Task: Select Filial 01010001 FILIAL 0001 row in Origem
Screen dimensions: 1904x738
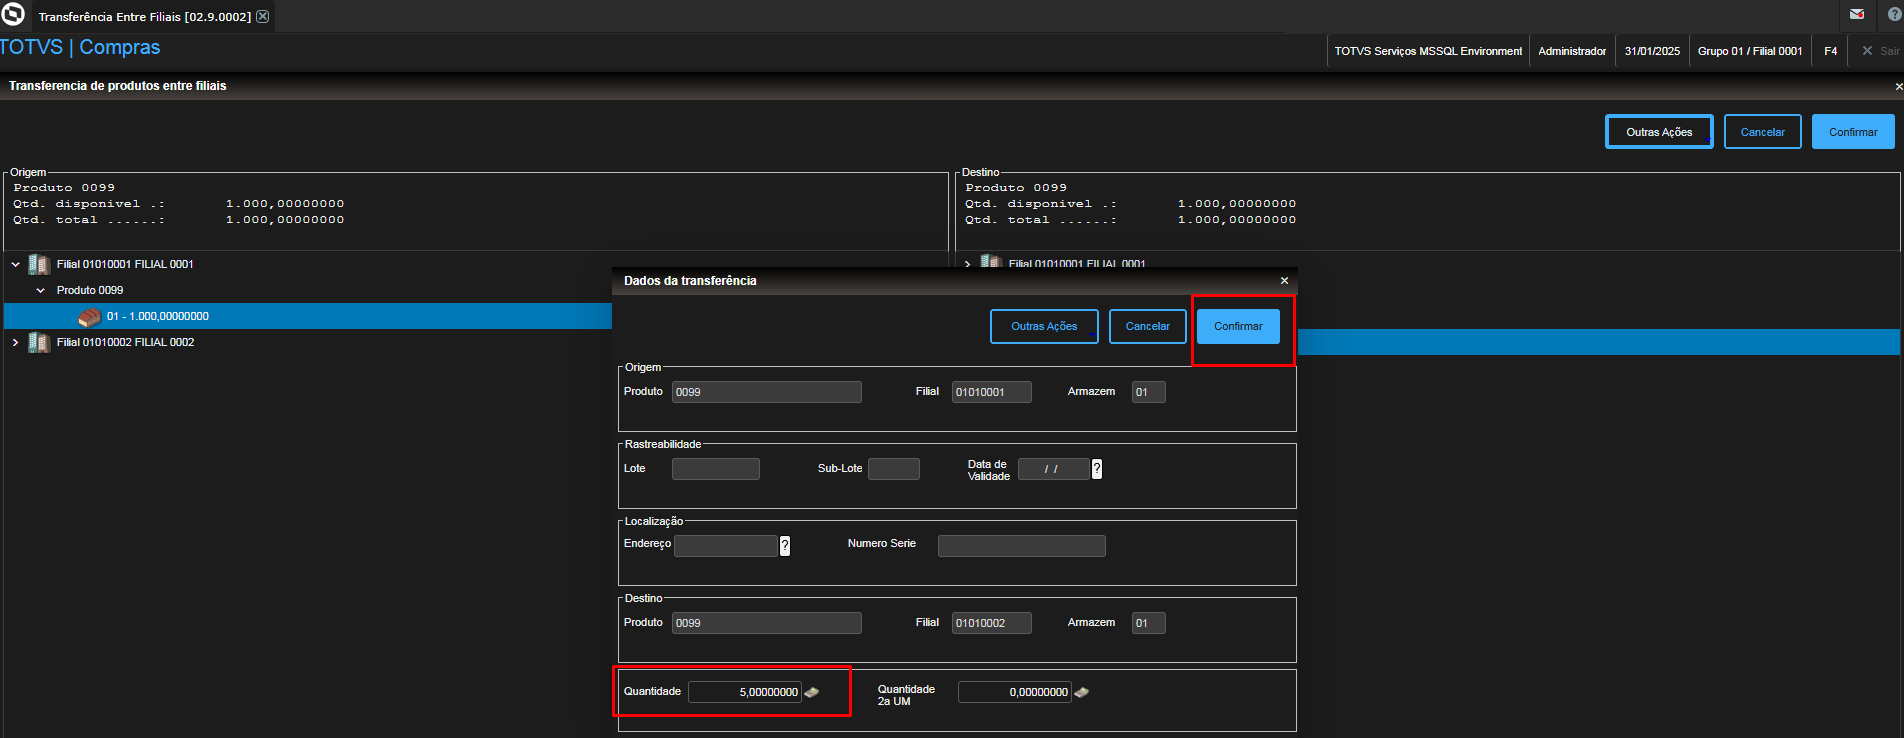Action: 308,264
